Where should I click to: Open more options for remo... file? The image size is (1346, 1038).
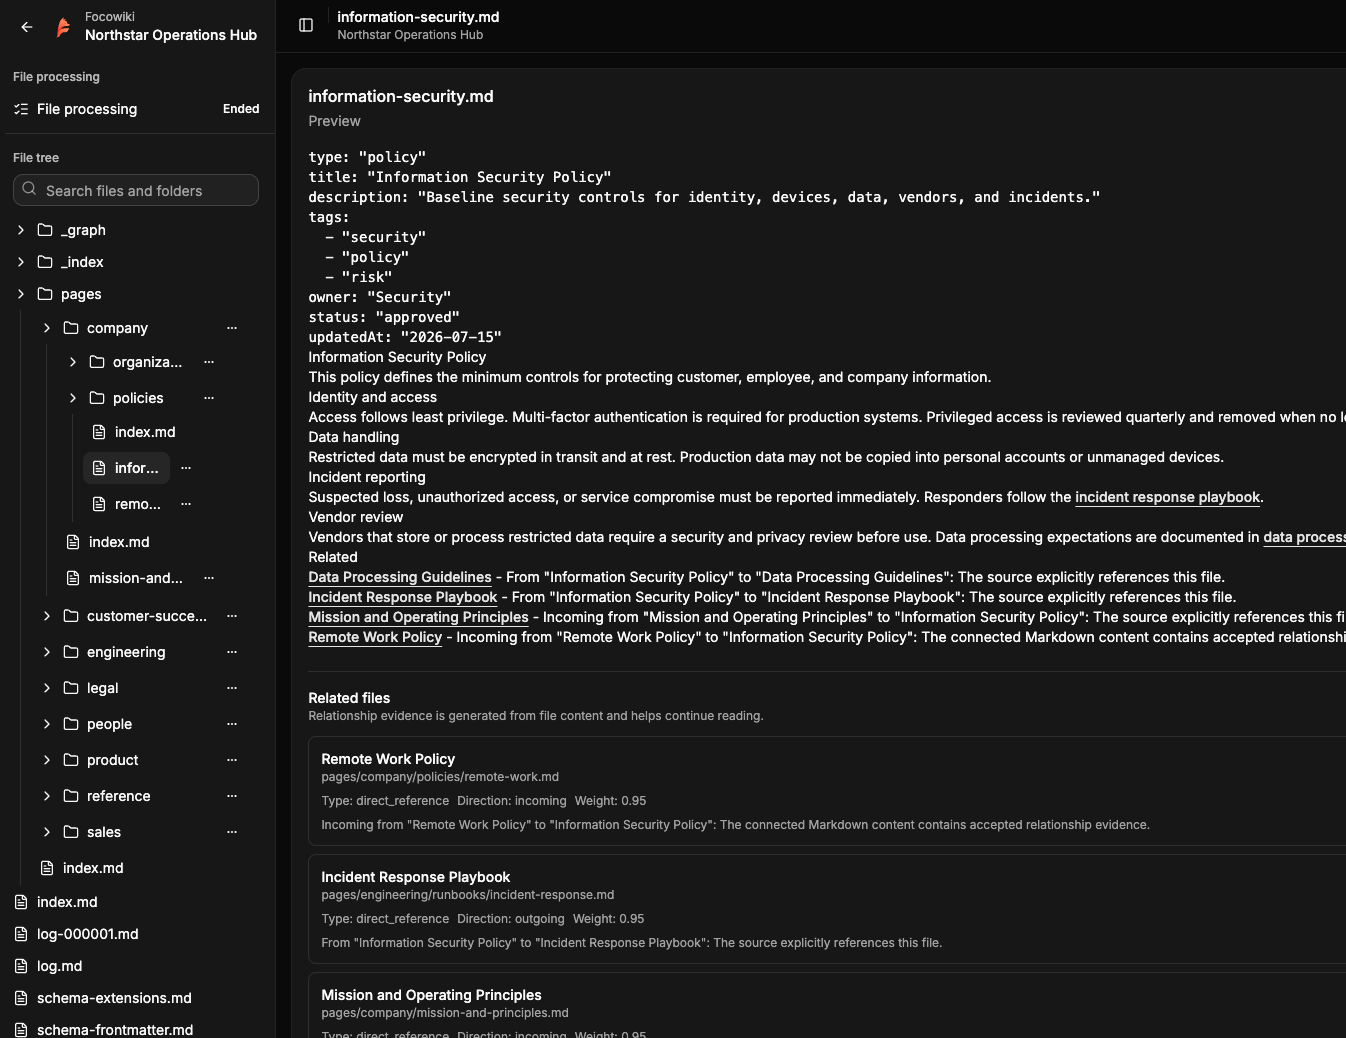pos(186,504)
